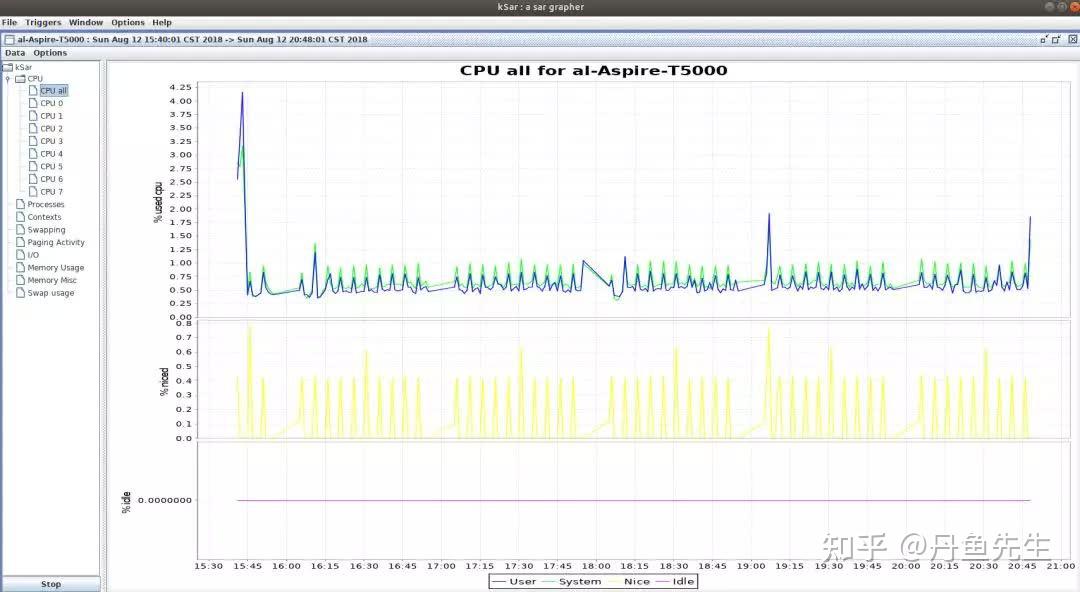Click the document icon beside Memory Misc

point(21,280)
